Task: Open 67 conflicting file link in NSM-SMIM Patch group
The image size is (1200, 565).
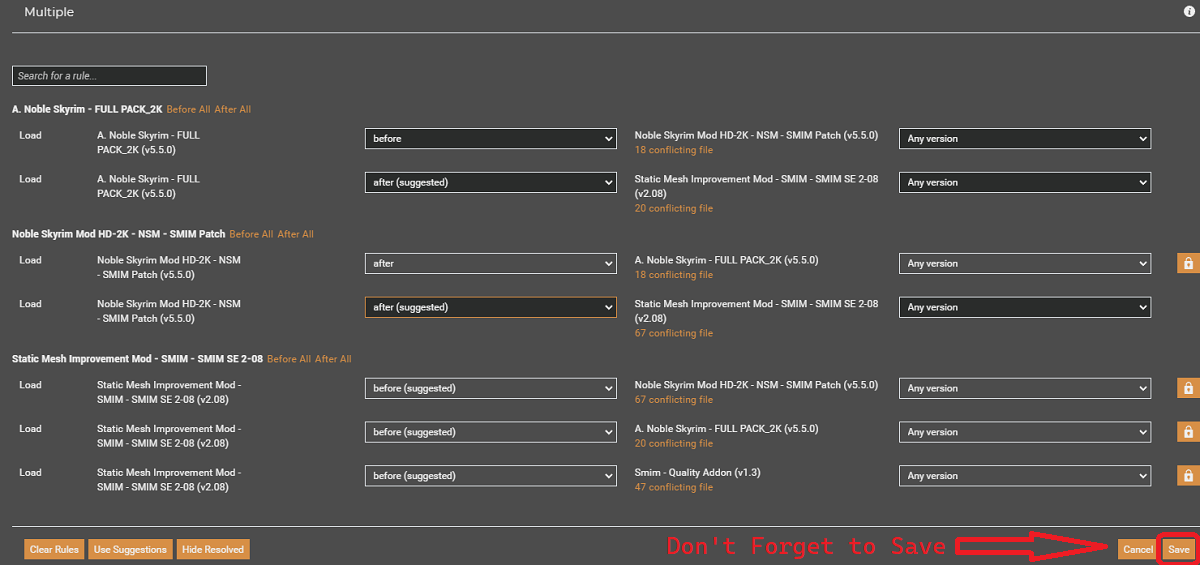Action: (x=674, y=334)
